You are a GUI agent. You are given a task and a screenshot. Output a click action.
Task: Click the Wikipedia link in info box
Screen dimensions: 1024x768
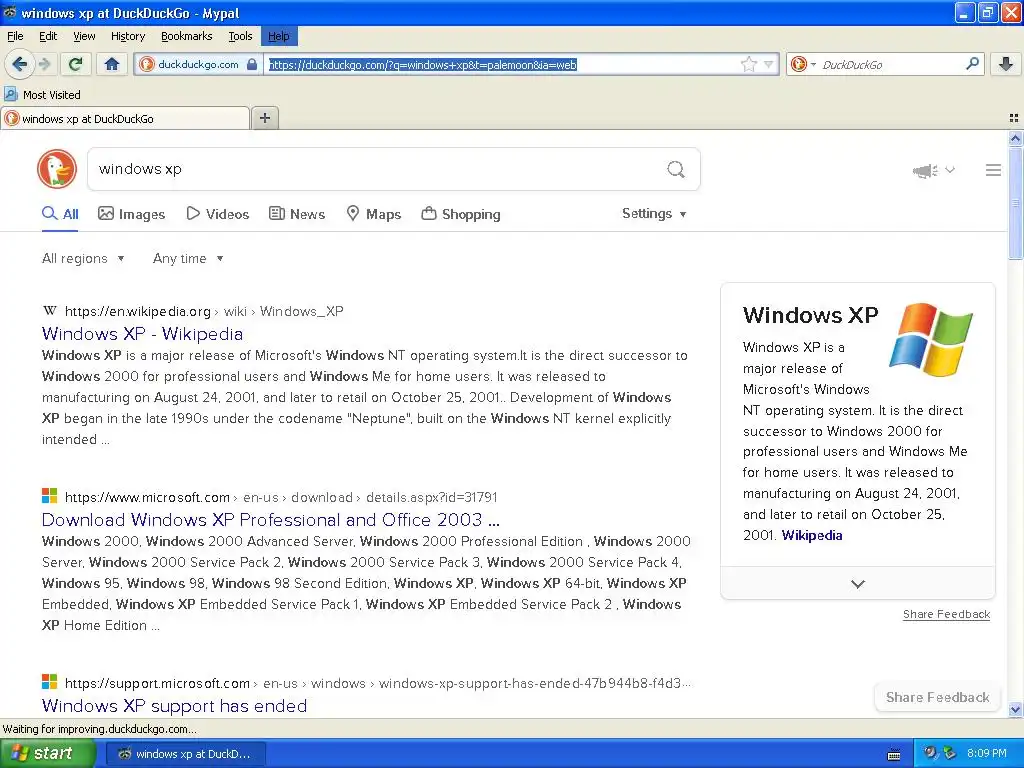click(812, 536)
